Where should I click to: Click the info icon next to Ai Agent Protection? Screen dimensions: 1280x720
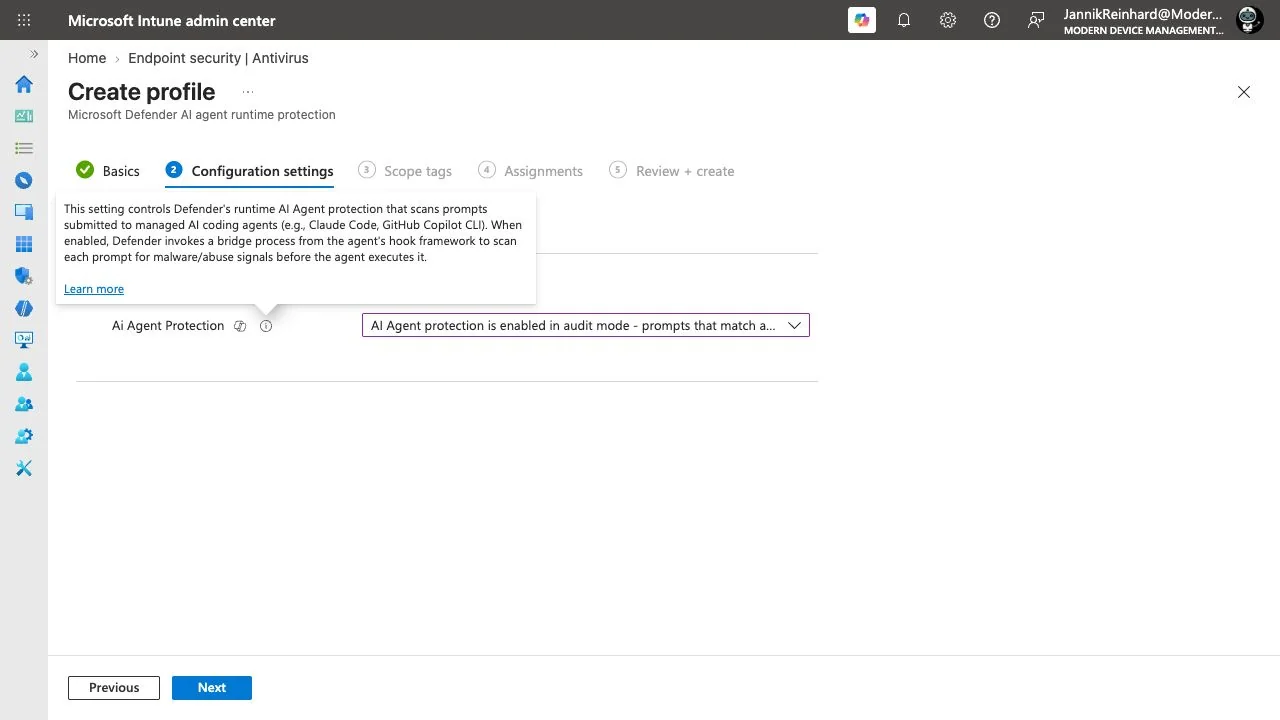pos(266,326)
